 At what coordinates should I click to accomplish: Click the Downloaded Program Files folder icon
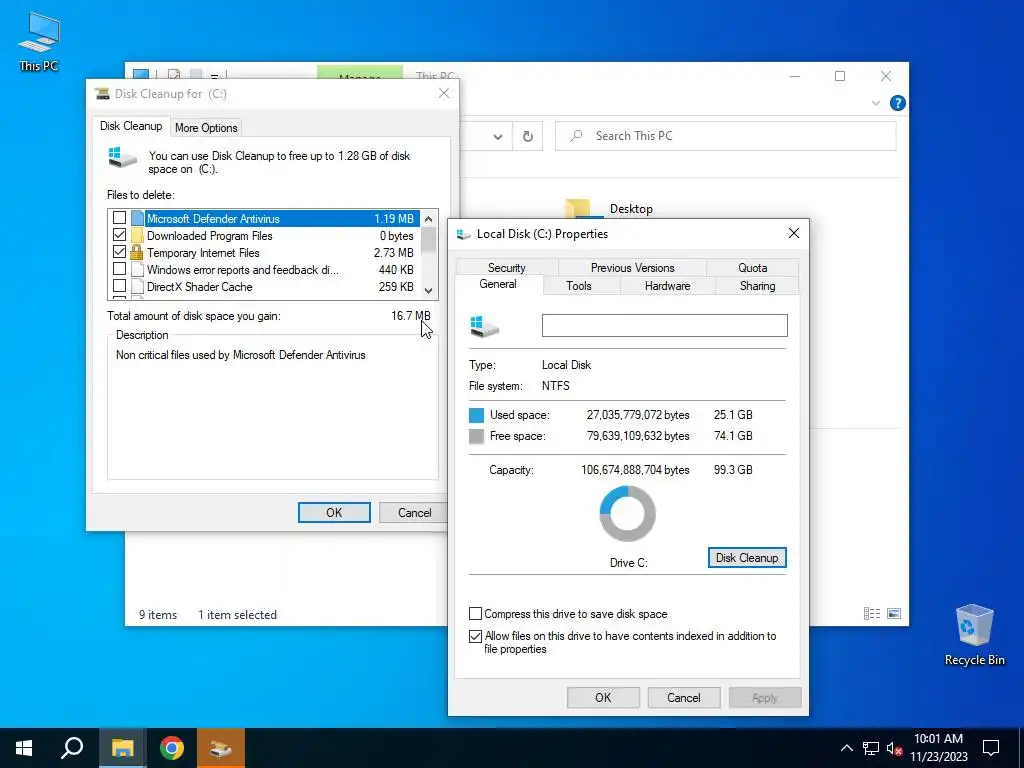coord(136,235)
